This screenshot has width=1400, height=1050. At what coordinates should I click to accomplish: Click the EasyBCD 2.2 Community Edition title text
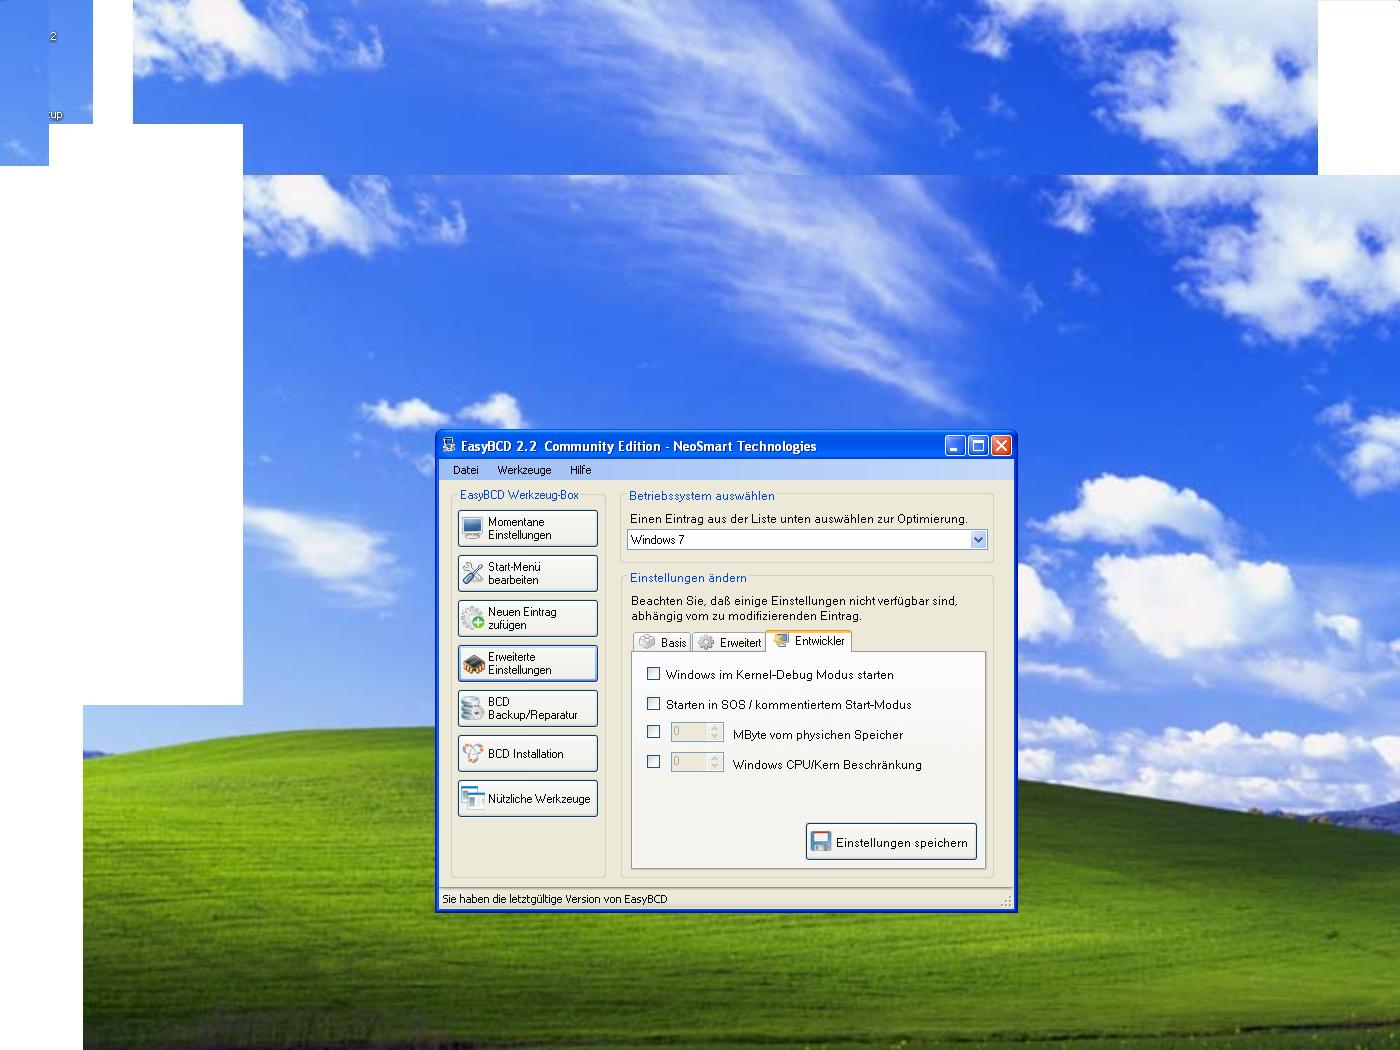(x=639, y=446)
